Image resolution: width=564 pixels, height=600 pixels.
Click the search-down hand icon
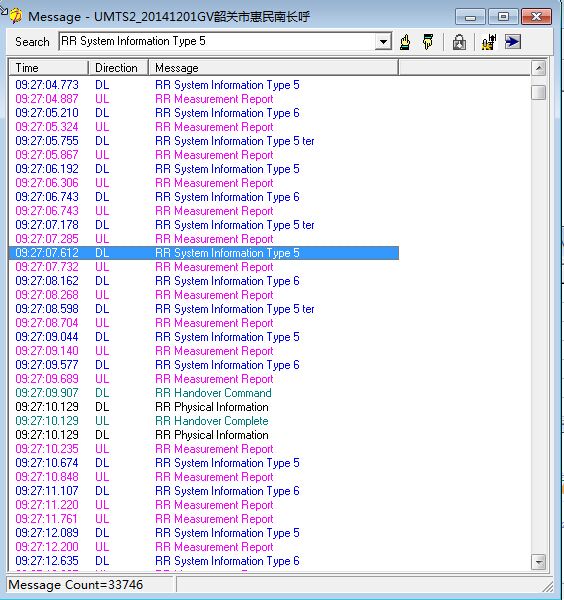428,42
